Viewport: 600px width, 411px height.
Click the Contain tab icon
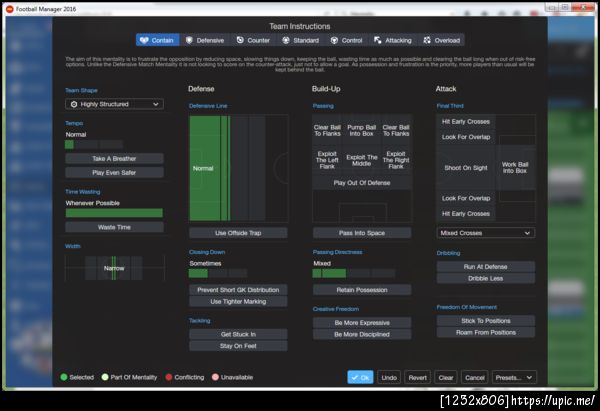coord(144,40)
